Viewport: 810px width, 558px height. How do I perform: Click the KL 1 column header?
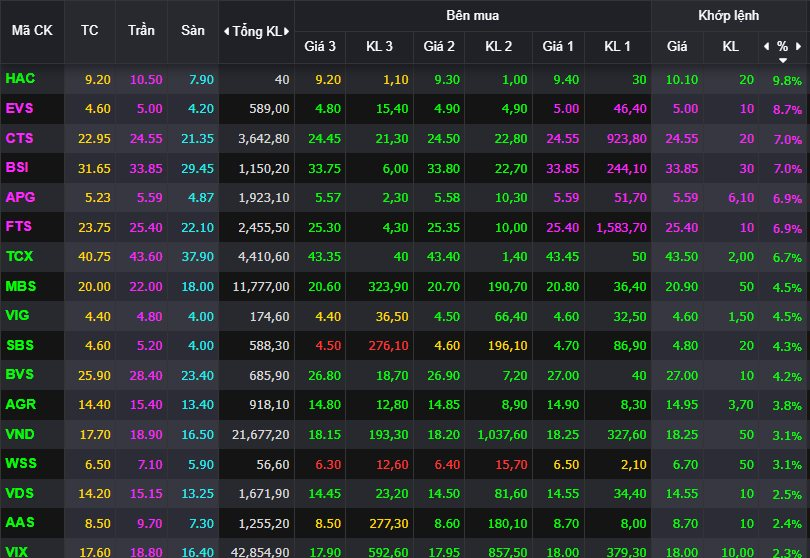617,46
